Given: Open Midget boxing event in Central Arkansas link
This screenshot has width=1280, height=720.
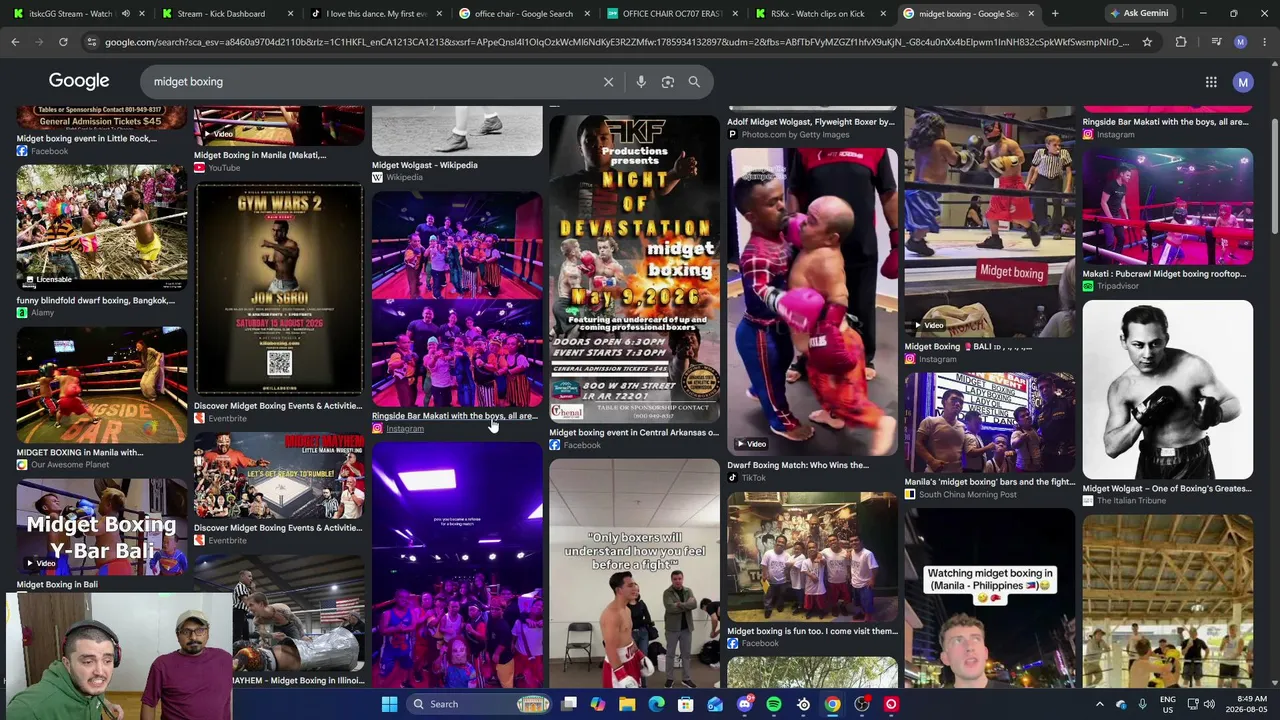Looking at the screenshot, I should [634, 433].
